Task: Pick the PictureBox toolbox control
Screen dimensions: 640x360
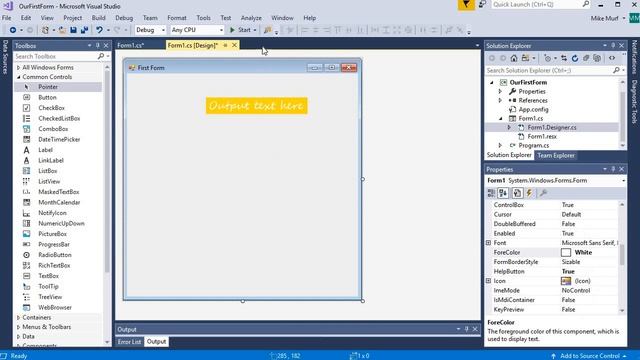Action: [52, 234]
